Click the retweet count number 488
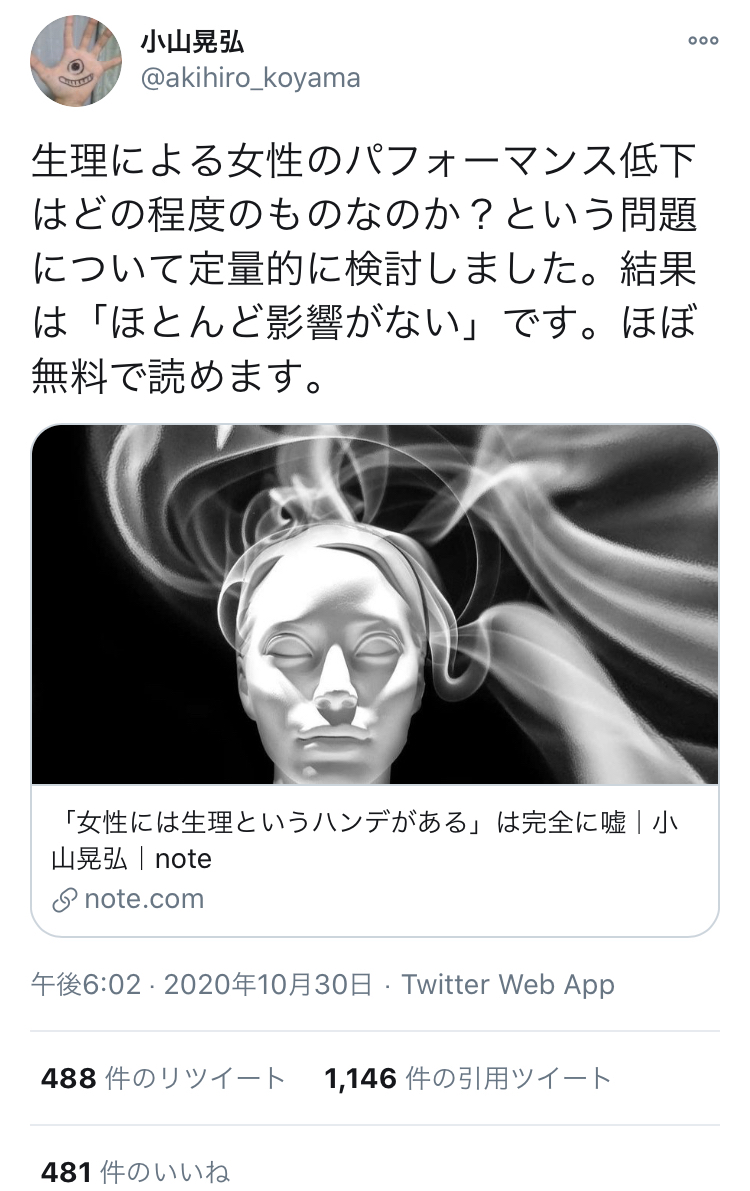The width and height of the screenshot is (750, 1191). click(x=68, y=1079)
